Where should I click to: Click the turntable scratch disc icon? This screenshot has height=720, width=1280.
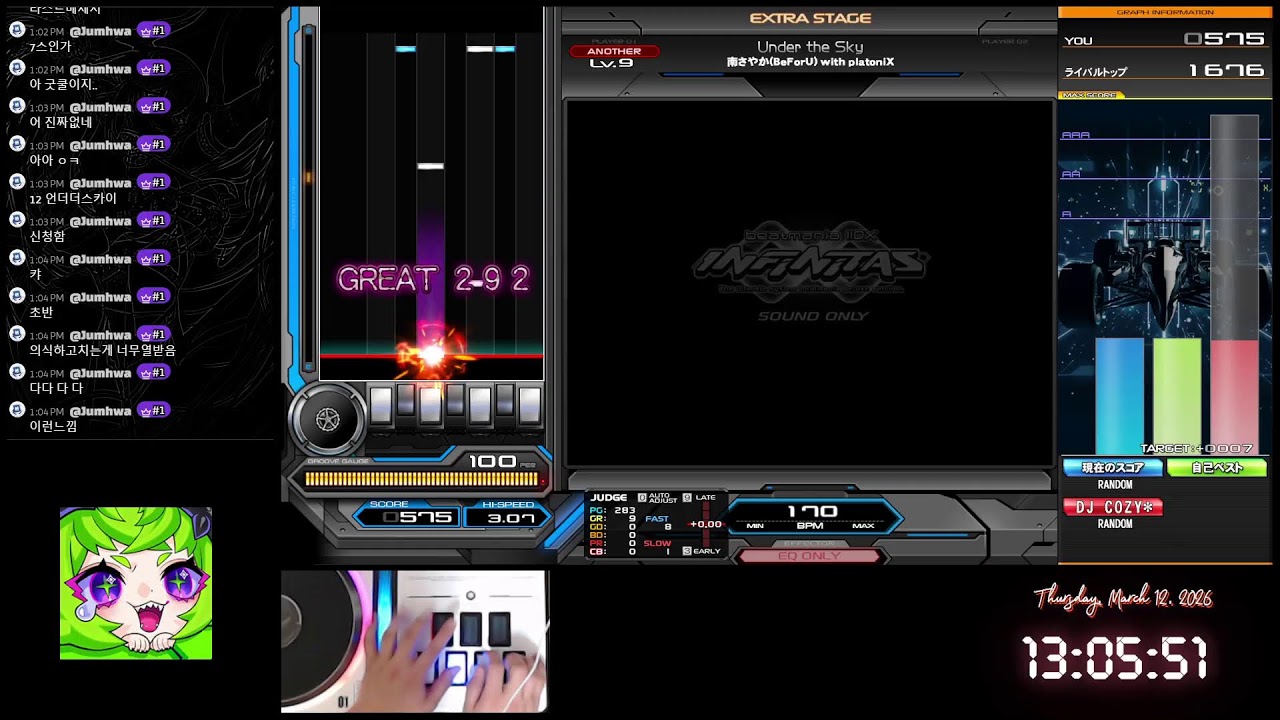tap(328, 420)
